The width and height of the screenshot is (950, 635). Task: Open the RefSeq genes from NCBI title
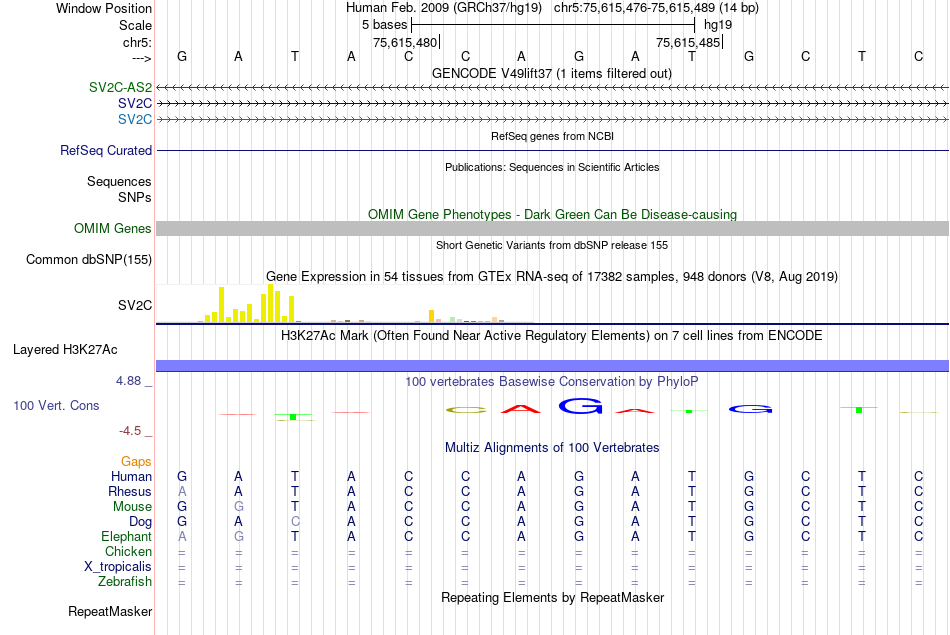pyautogui.click(x=552, y=136)
